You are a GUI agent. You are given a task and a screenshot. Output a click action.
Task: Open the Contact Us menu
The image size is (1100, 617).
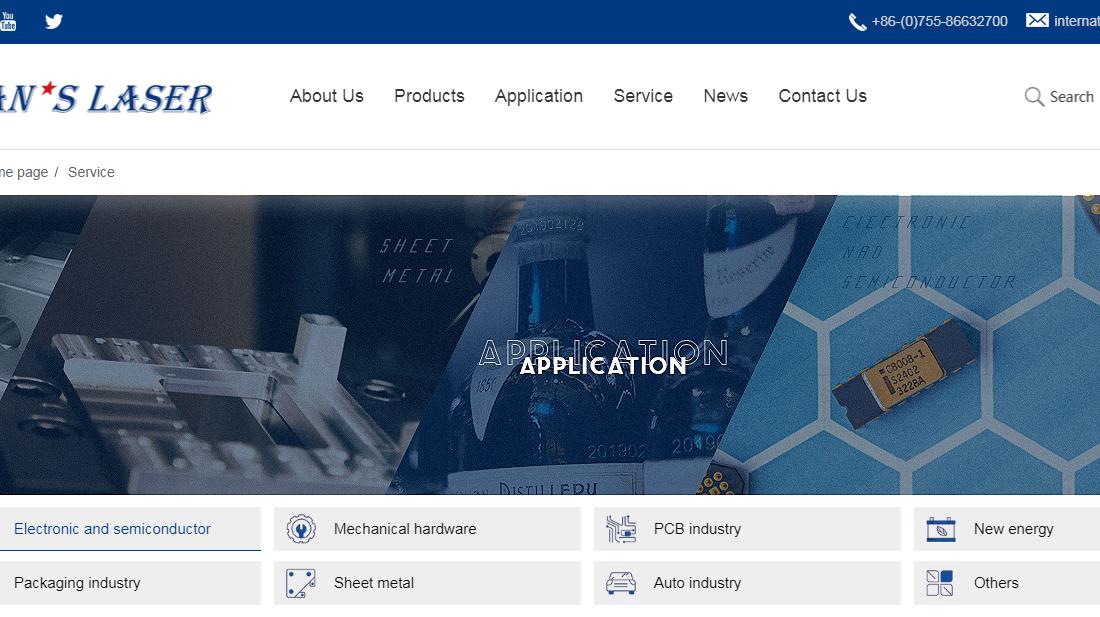(x=823, y=96)
